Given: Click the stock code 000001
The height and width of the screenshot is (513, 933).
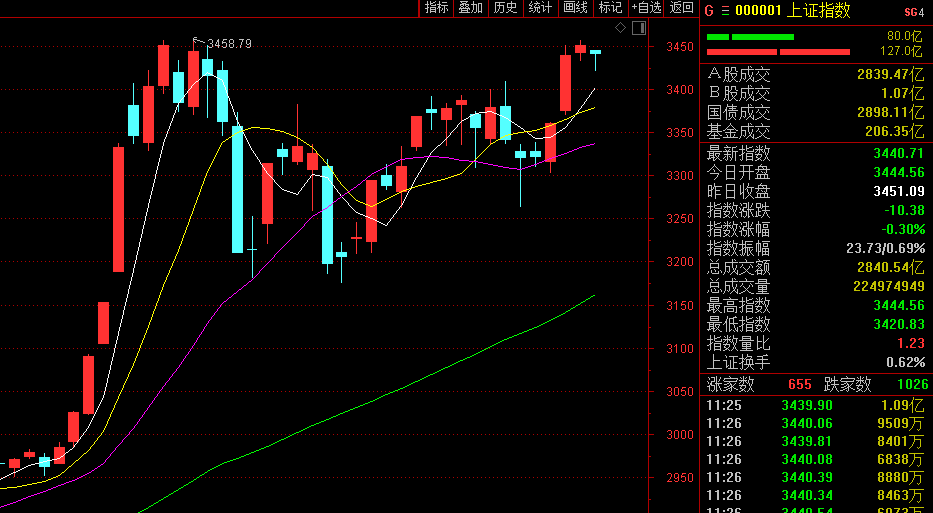Looking at the screenshot, I should (758, 11).
